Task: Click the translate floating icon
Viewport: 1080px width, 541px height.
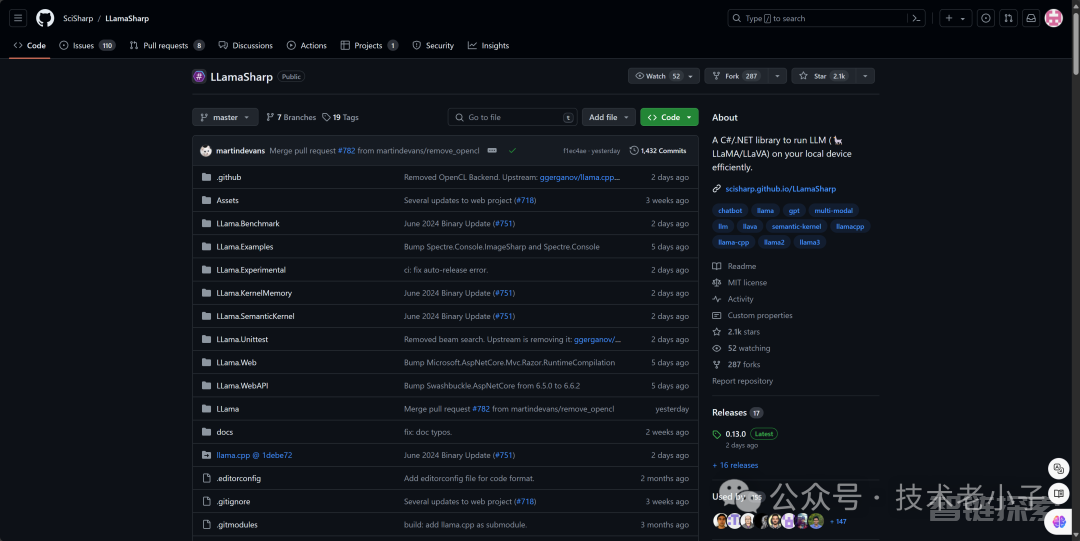Action: (1059, 469)
